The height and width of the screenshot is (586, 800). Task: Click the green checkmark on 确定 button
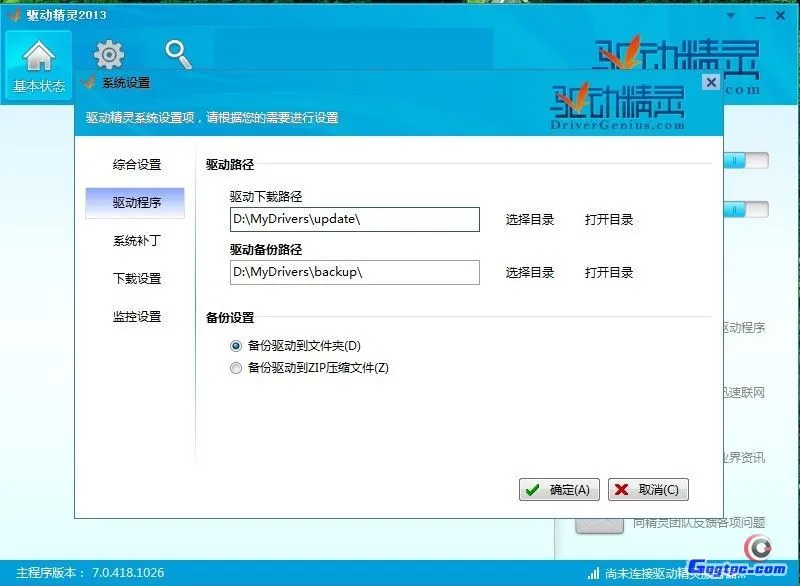pos(530,489)
